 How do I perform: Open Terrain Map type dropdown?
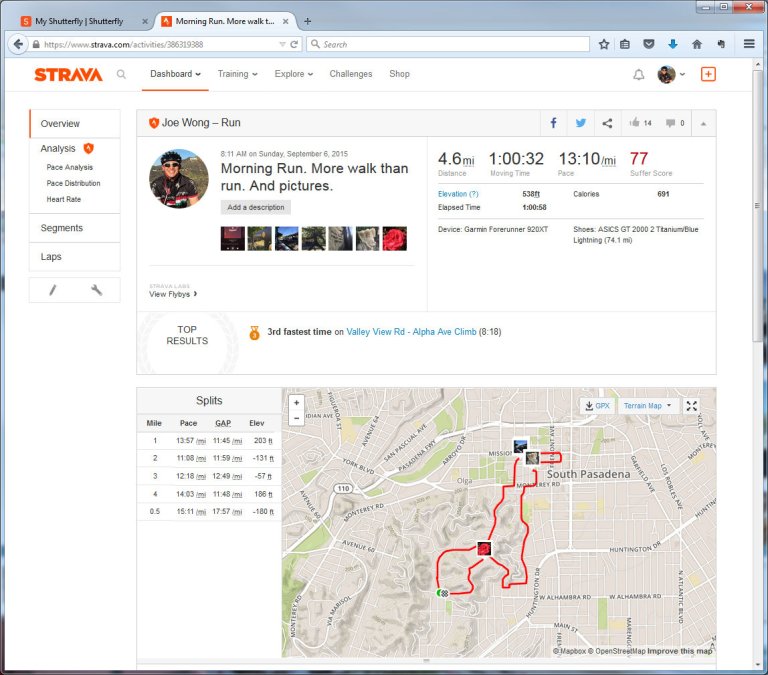click(x=647, y=406)
